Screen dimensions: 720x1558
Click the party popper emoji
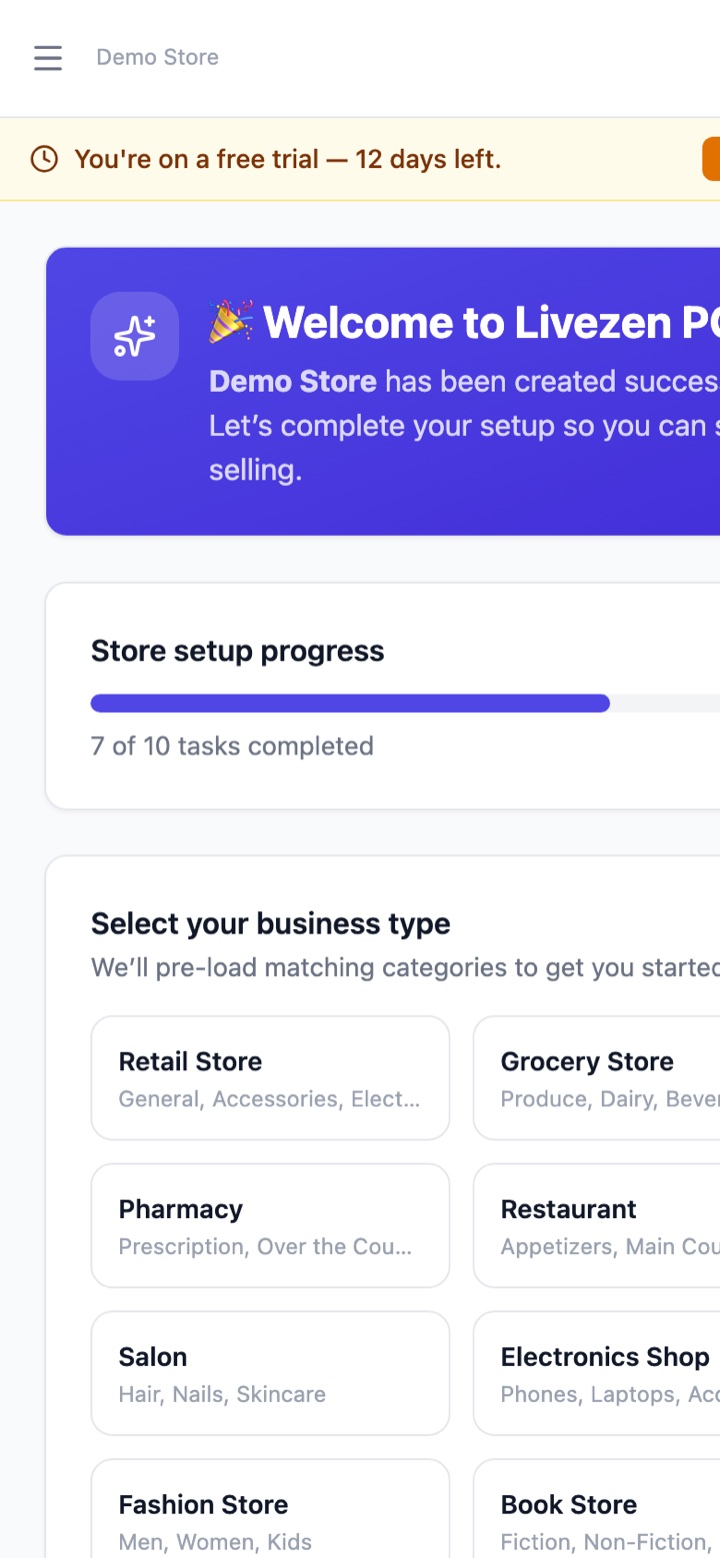pos(231,322)
